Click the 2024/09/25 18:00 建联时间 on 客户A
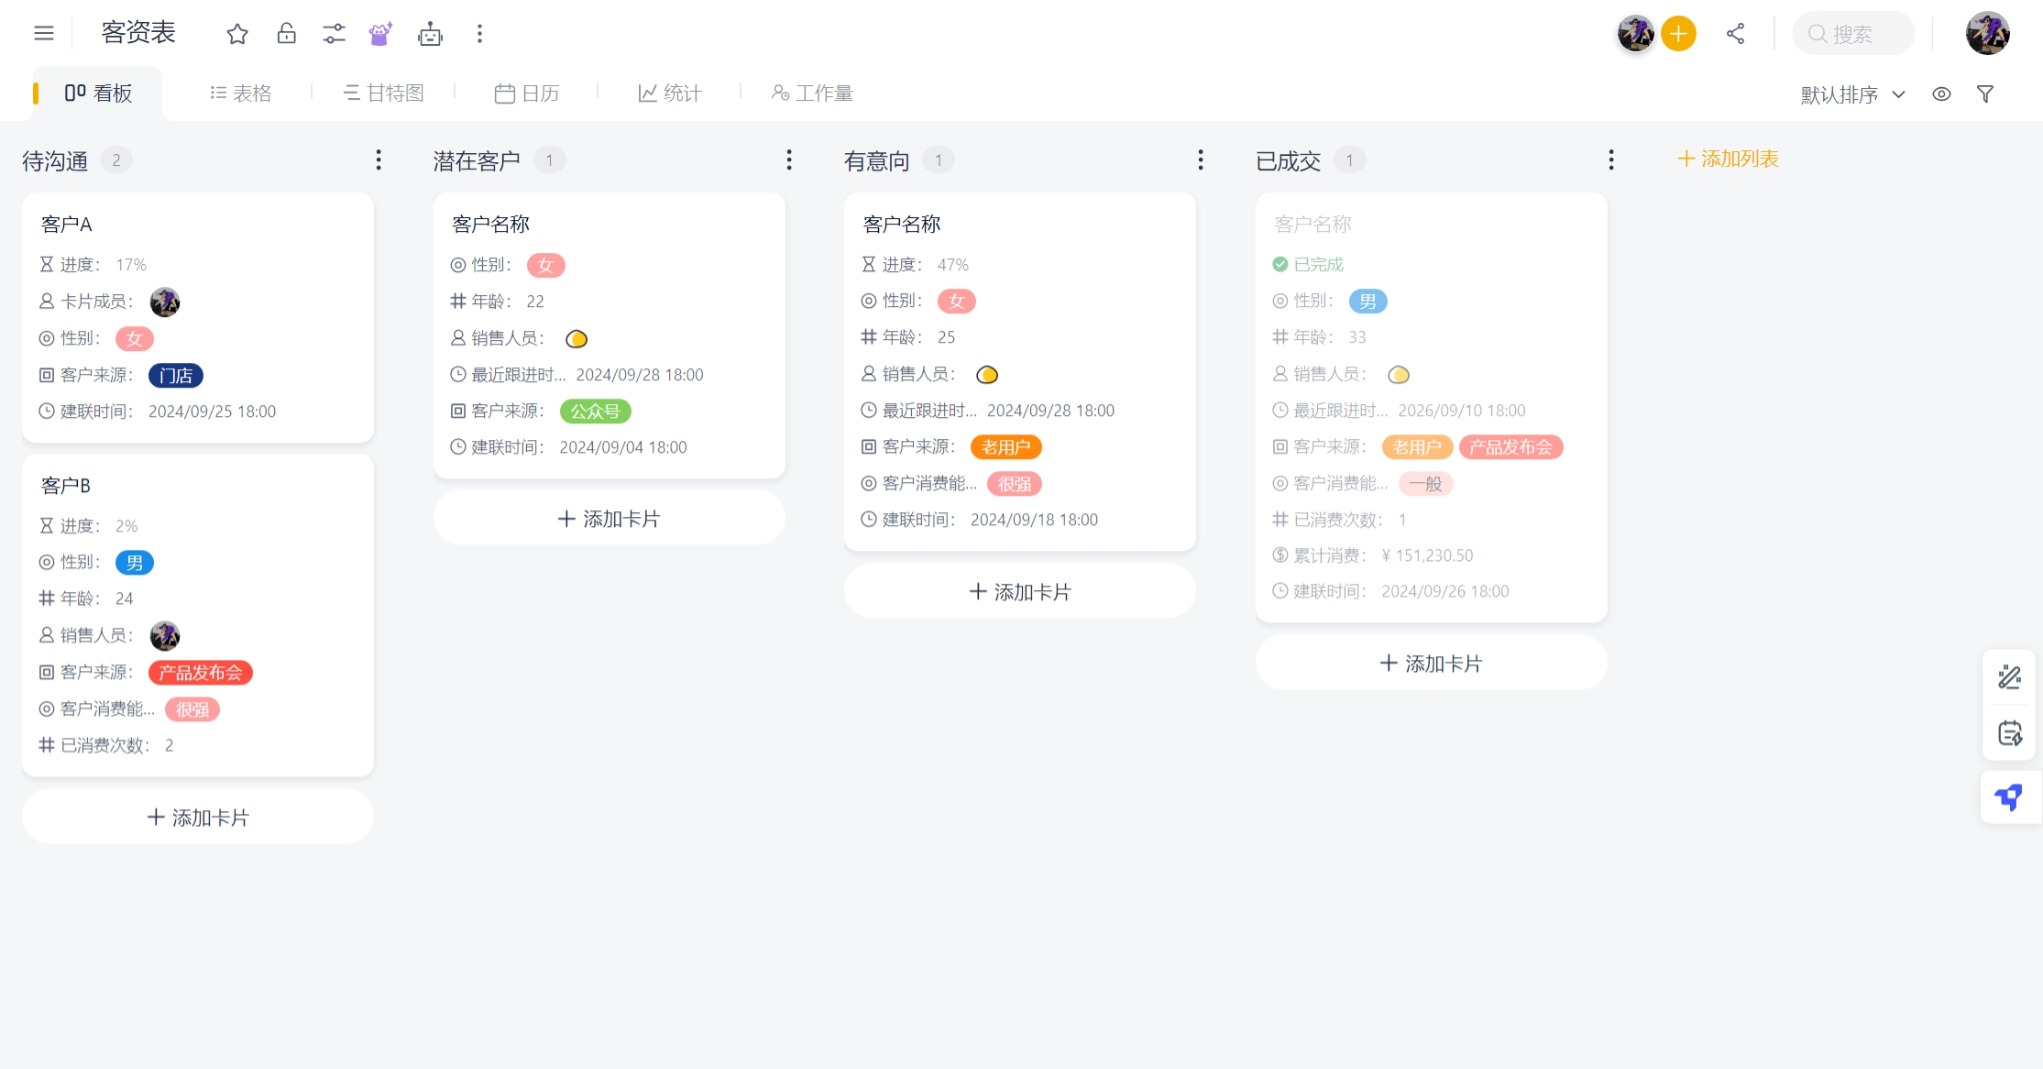The height and width of the screenshot is (1069, 2043). click(x=212, y=411)
